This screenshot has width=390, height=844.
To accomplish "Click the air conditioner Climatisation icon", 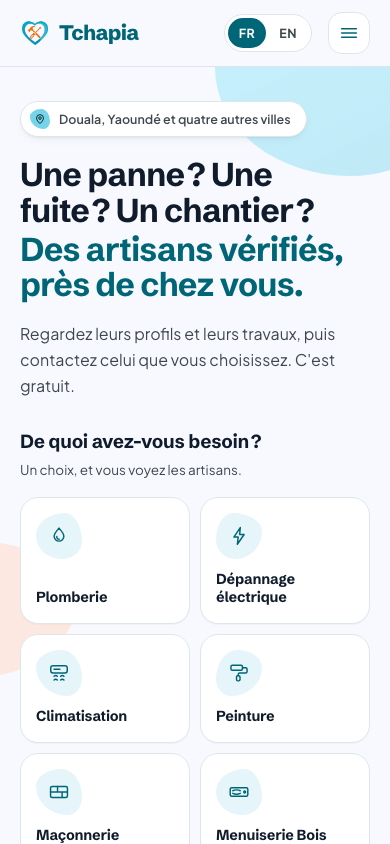I will pyautogui.click(x=59, y=673).
